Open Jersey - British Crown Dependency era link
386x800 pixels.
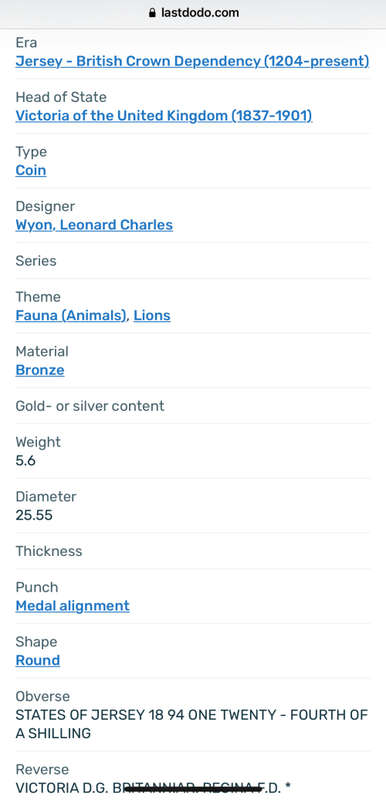(192, 61)
